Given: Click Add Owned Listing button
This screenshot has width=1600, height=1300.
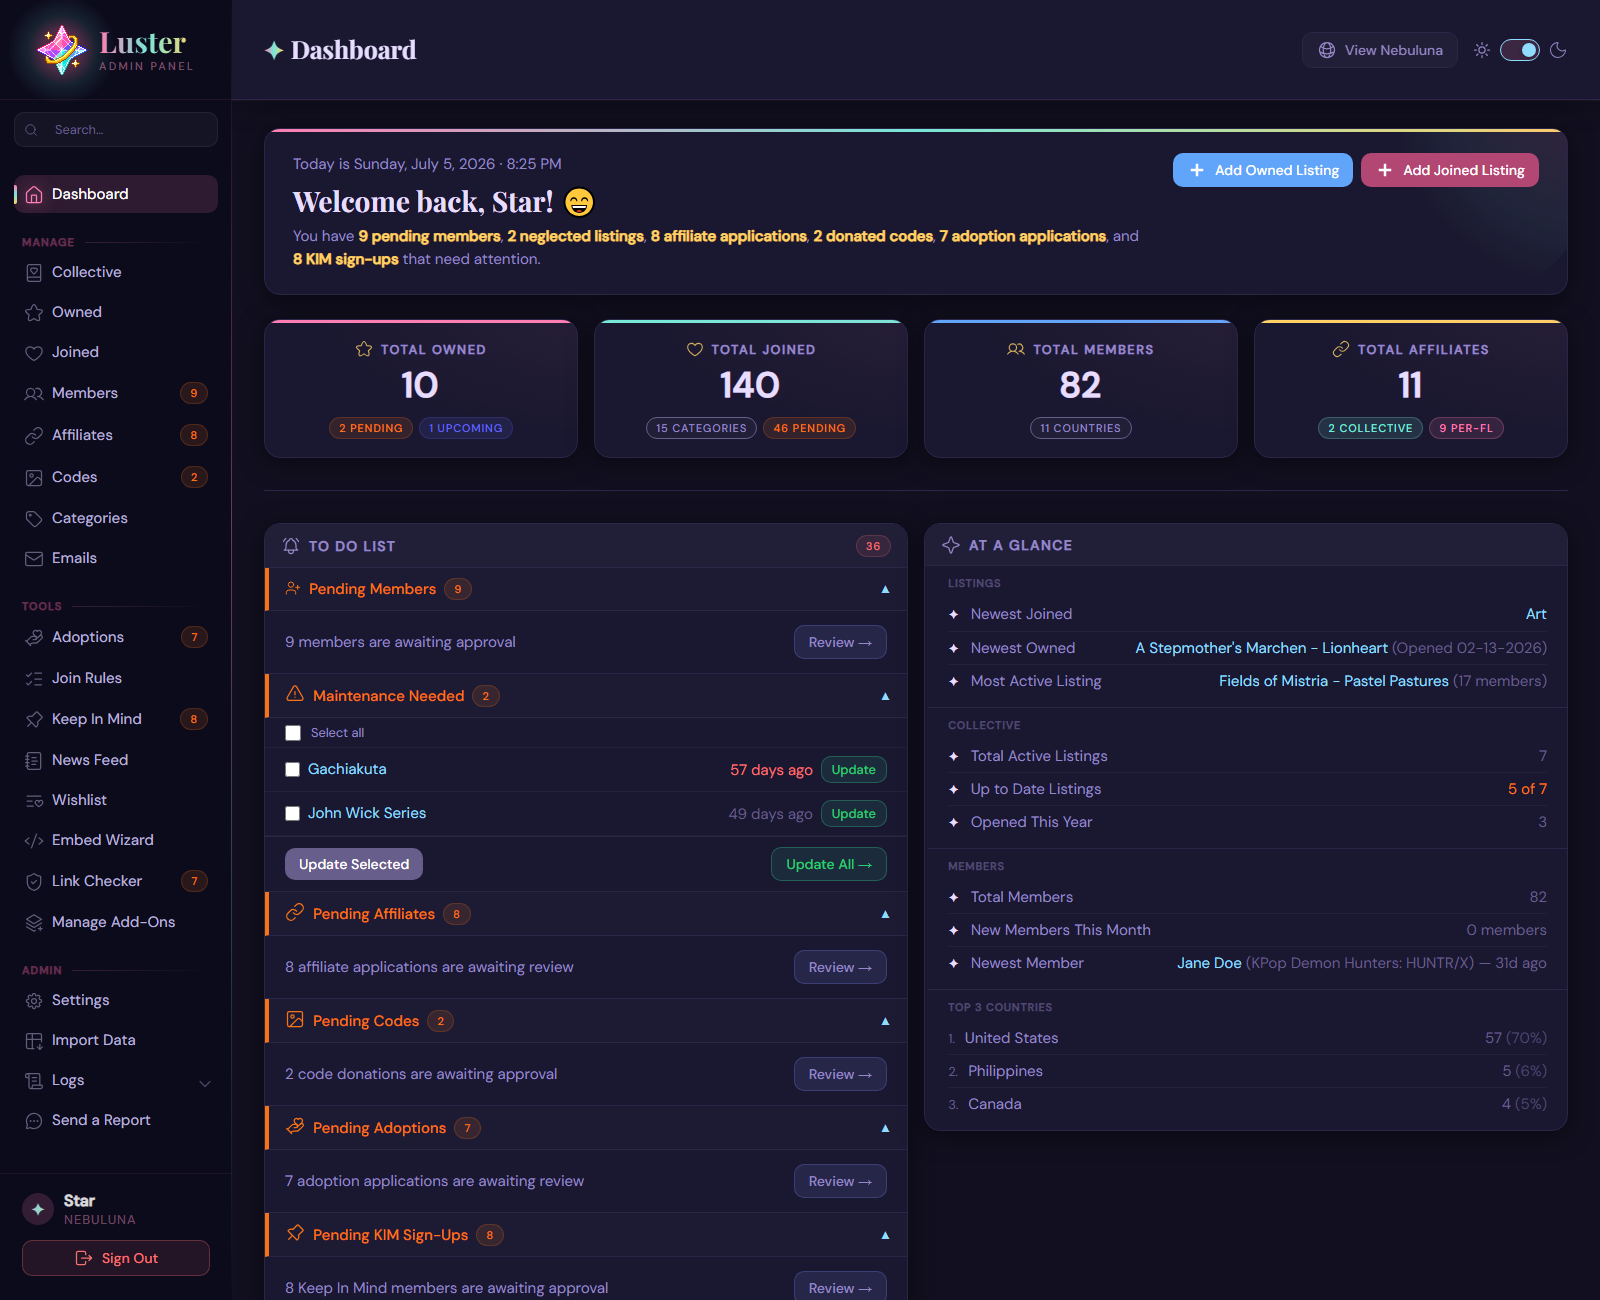Looking at the screenshot, I should (1263, 170).
